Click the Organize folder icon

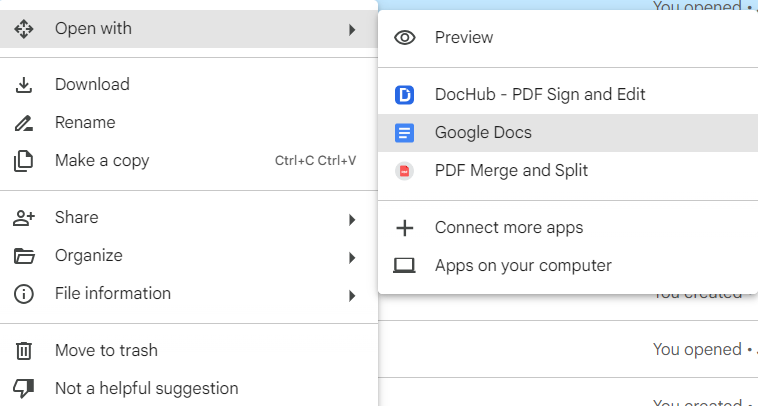[x=24, y=256]
